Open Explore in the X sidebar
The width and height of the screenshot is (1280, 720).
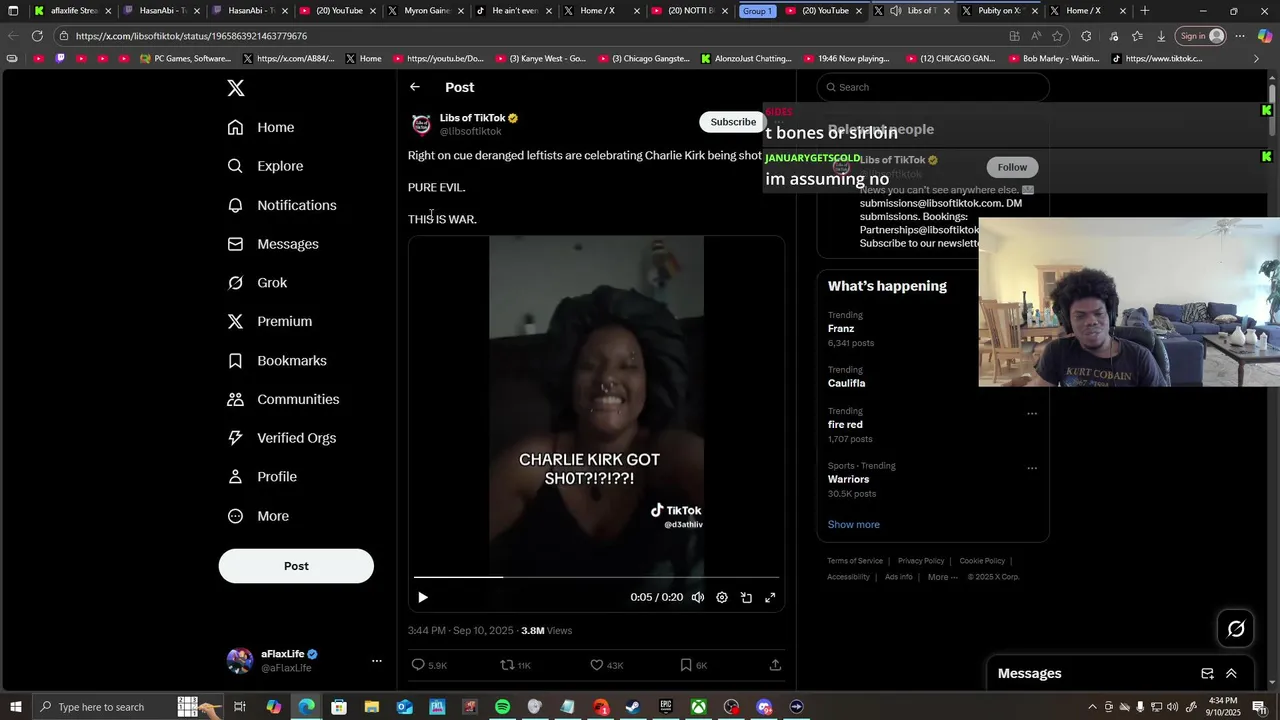(x=265, y=166)
